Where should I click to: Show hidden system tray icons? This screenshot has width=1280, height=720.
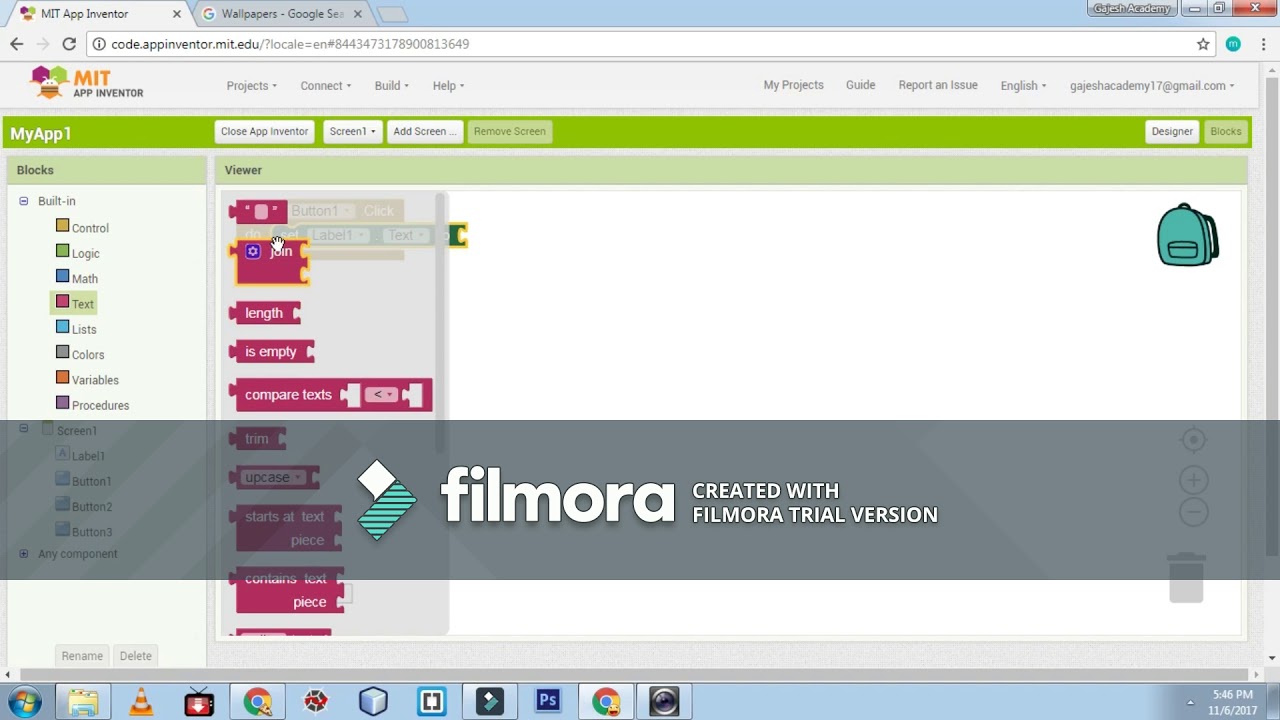[1190, 702]
